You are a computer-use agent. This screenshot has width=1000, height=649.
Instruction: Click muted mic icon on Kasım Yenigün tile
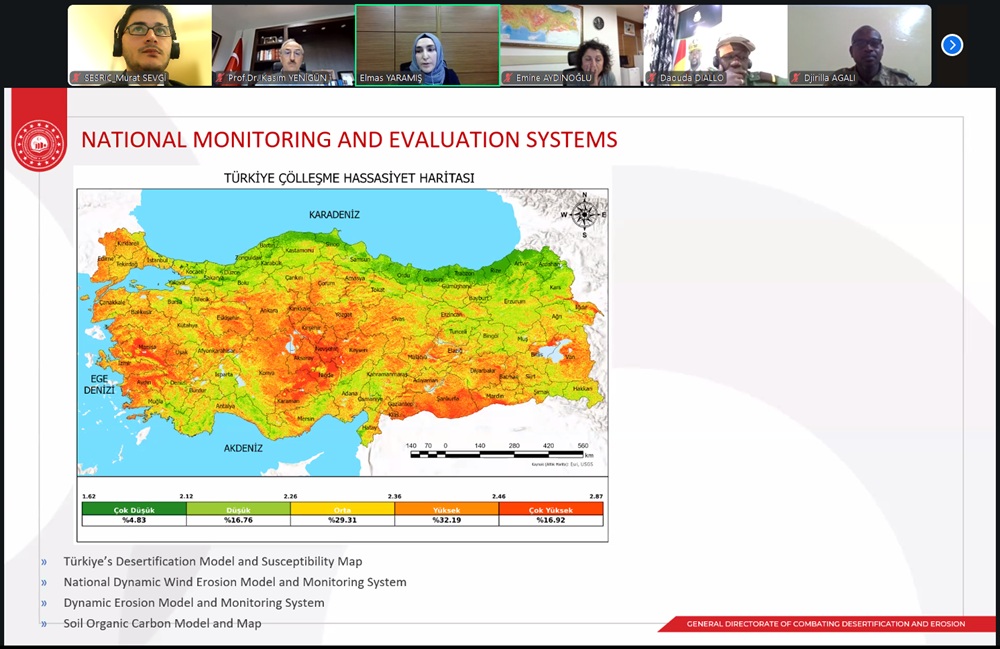click(x=220, y=78)
